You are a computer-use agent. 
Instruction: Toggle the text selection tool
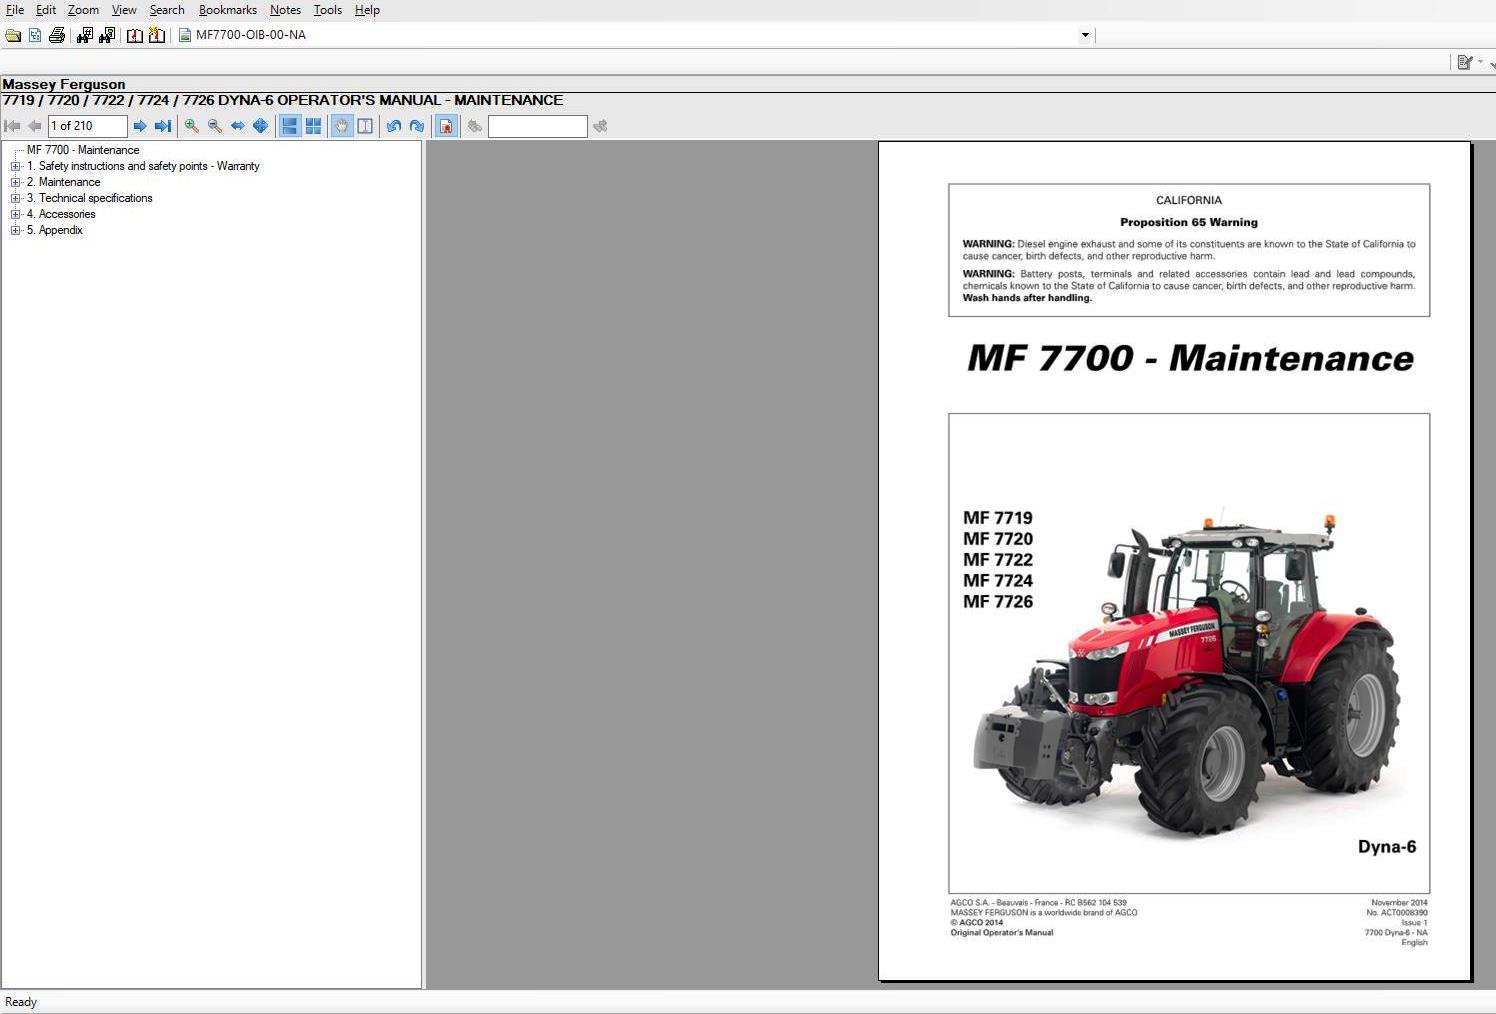click(365, 126)
